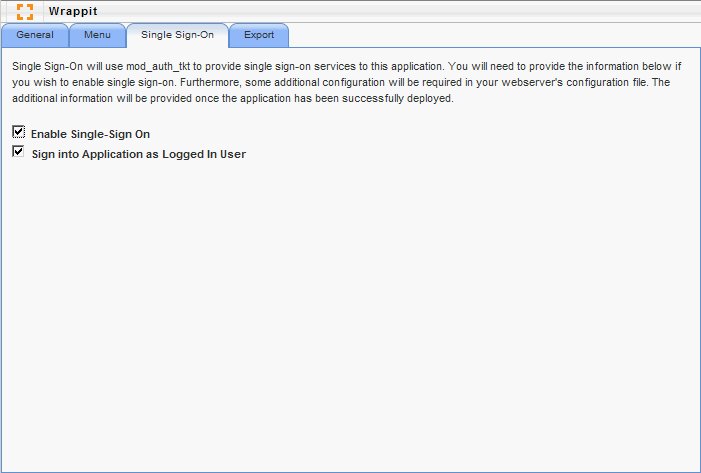
Task: Uncheck Sign into Application as Logged In User
Action: point(19,152)
